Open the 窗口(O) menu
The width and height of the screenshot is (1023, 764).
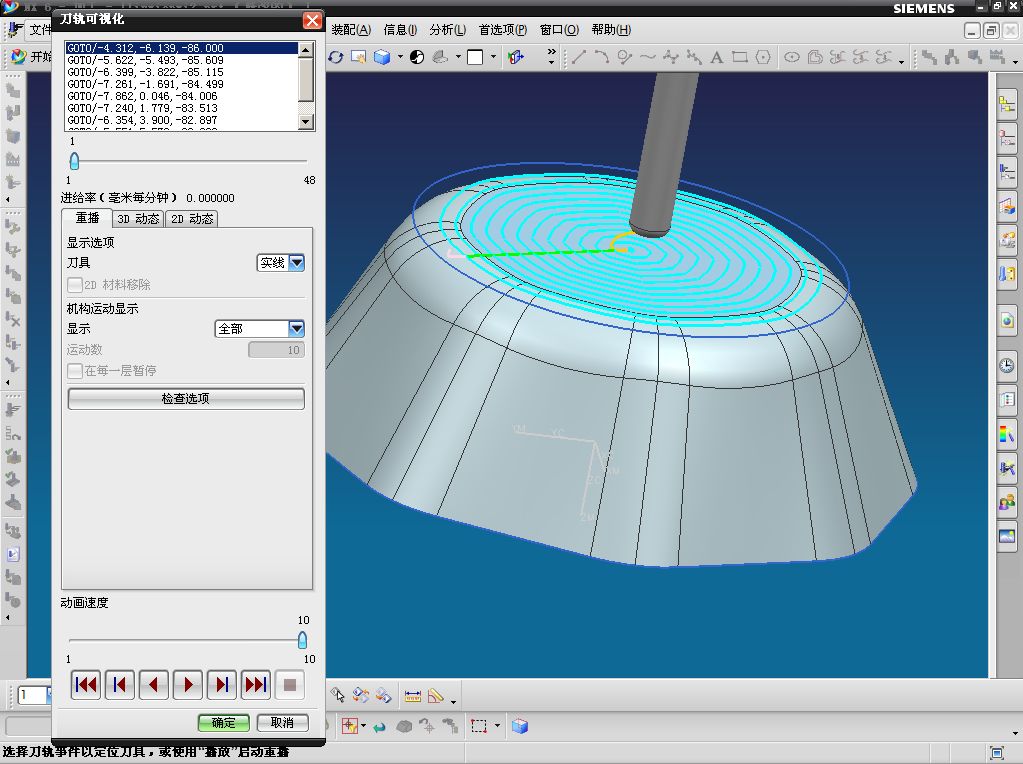coord(559,29)
